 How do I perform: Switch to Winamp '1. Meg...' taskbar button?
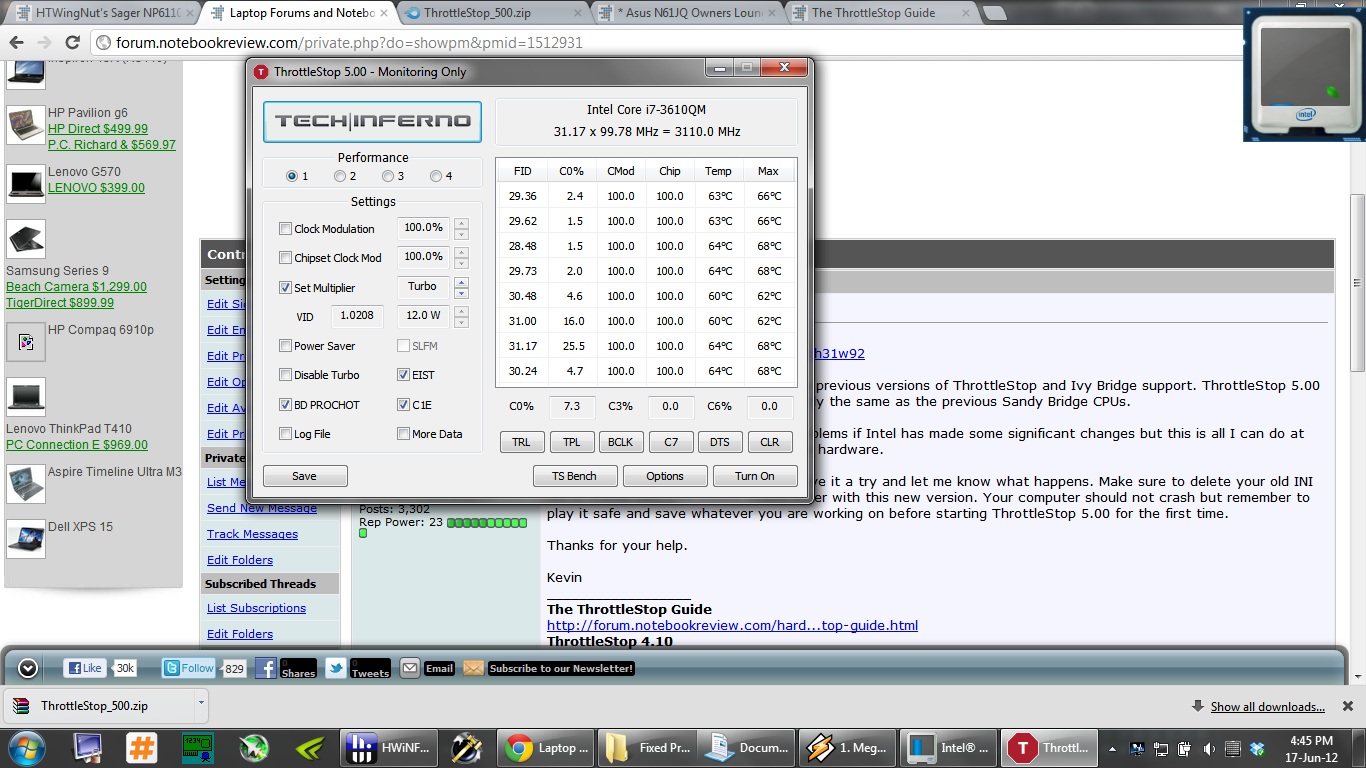848,747
